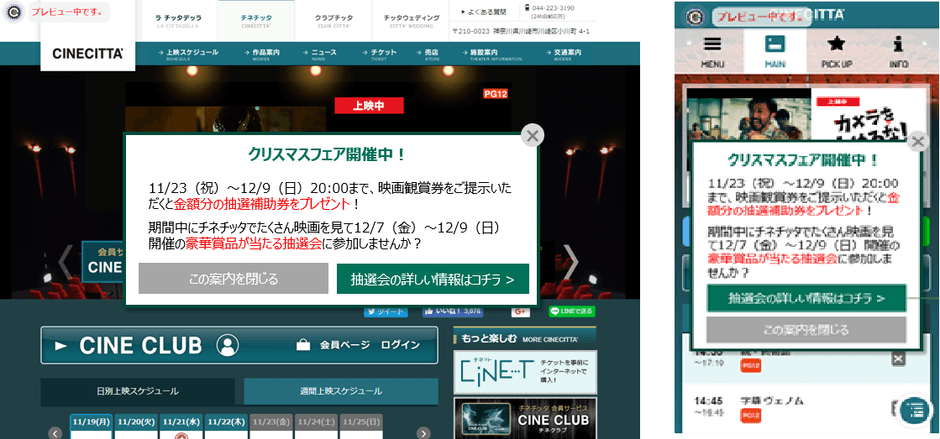Open the チッタウェディング site tab

[411, 21]
